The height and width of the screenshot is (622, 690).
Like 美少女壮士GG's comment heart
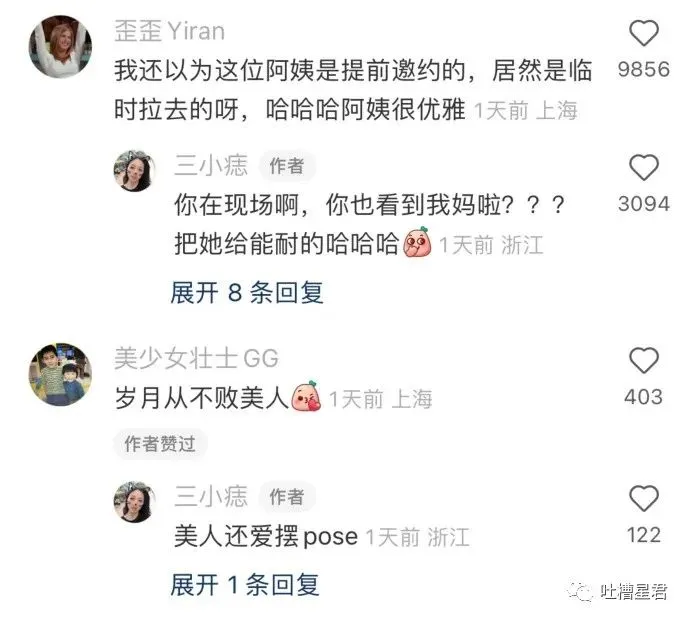644,361
